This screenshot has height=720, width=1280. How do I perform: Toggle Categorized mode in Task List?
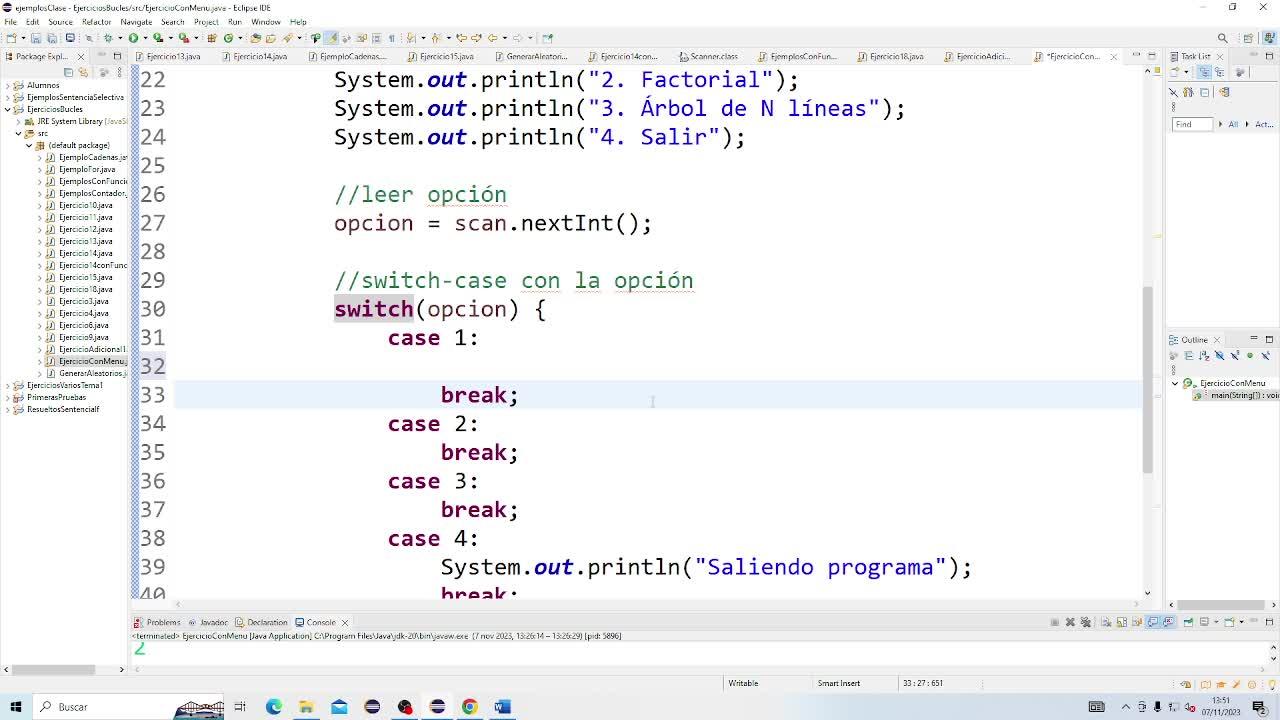click(1204, 72)
